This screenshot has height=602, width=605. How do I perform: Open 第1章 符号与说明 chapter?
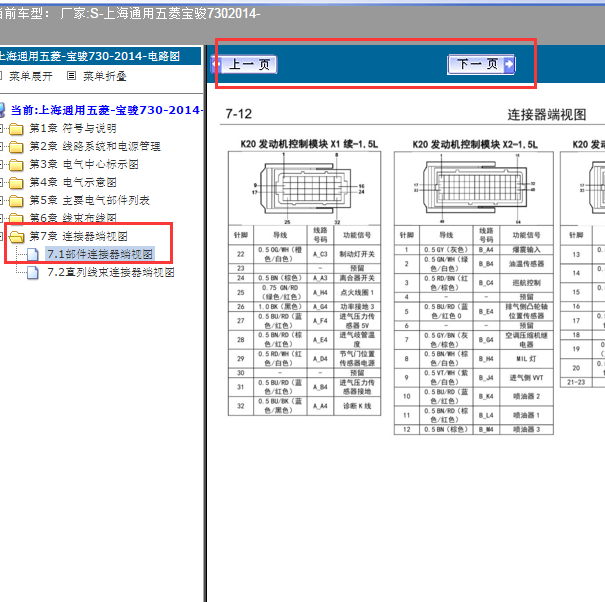(73, 128)
